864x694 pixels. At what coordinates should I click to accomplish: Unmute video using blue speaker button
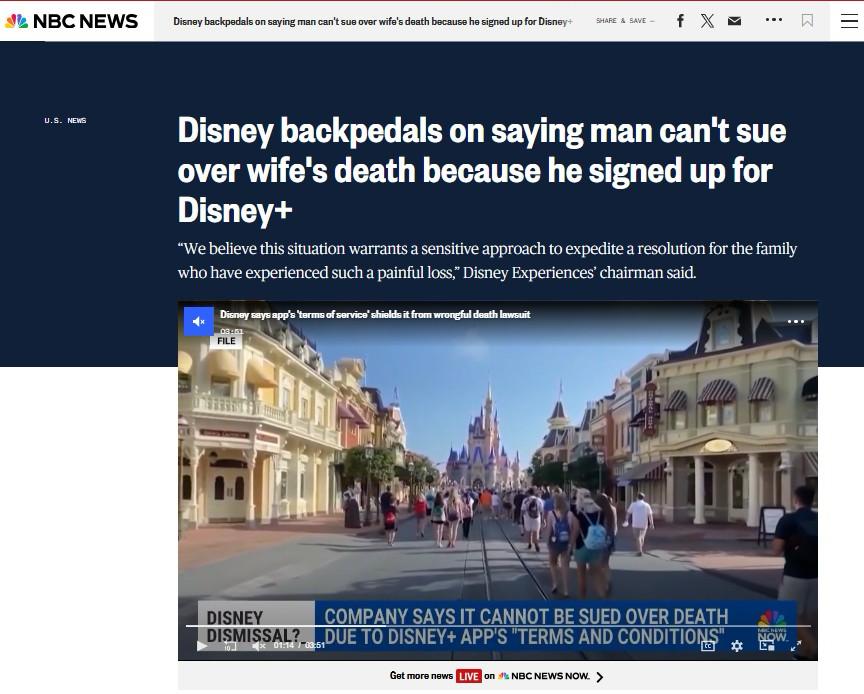198,321
